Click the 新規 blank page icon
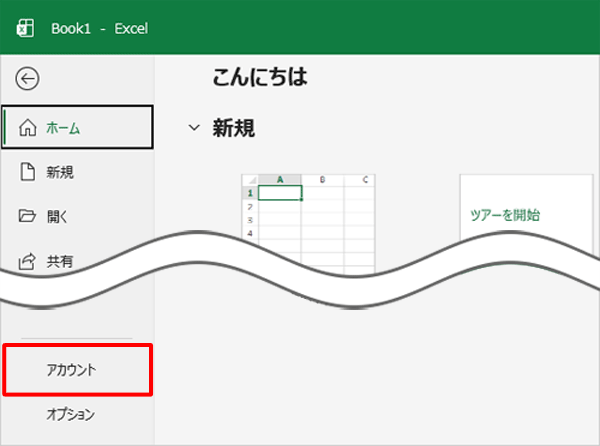The width and height of the screenshot is (600, 446). pos(28,171)
